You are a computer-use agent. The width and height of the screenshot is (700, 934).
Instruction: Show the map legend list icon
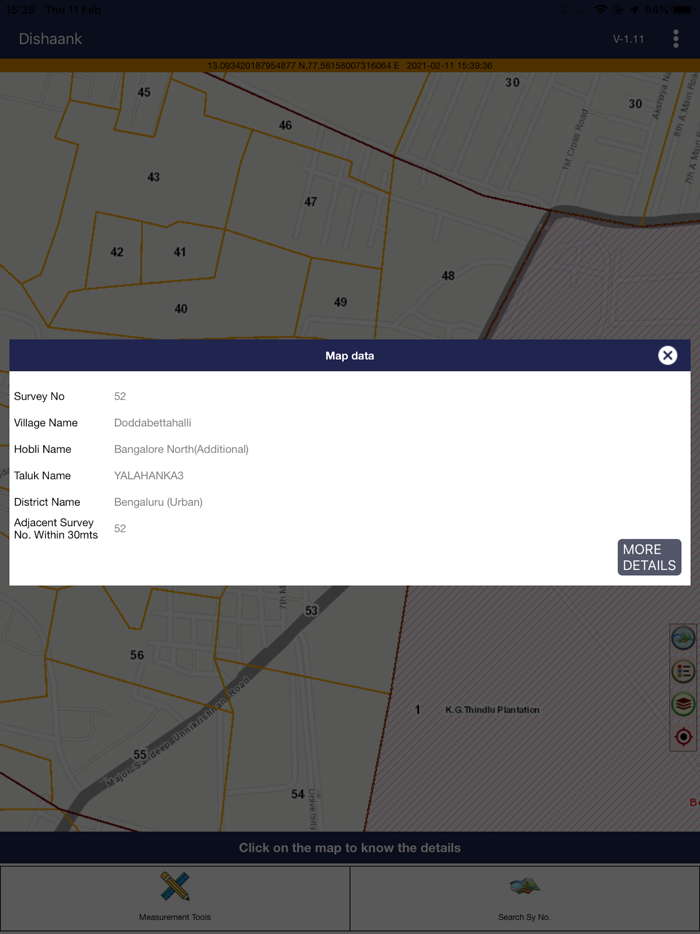(x=683, y=671)
